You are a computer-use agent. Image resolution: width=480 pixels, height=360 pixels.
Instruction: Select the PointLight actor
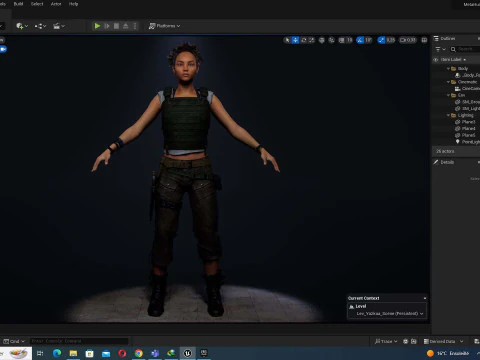pos(468,142)
